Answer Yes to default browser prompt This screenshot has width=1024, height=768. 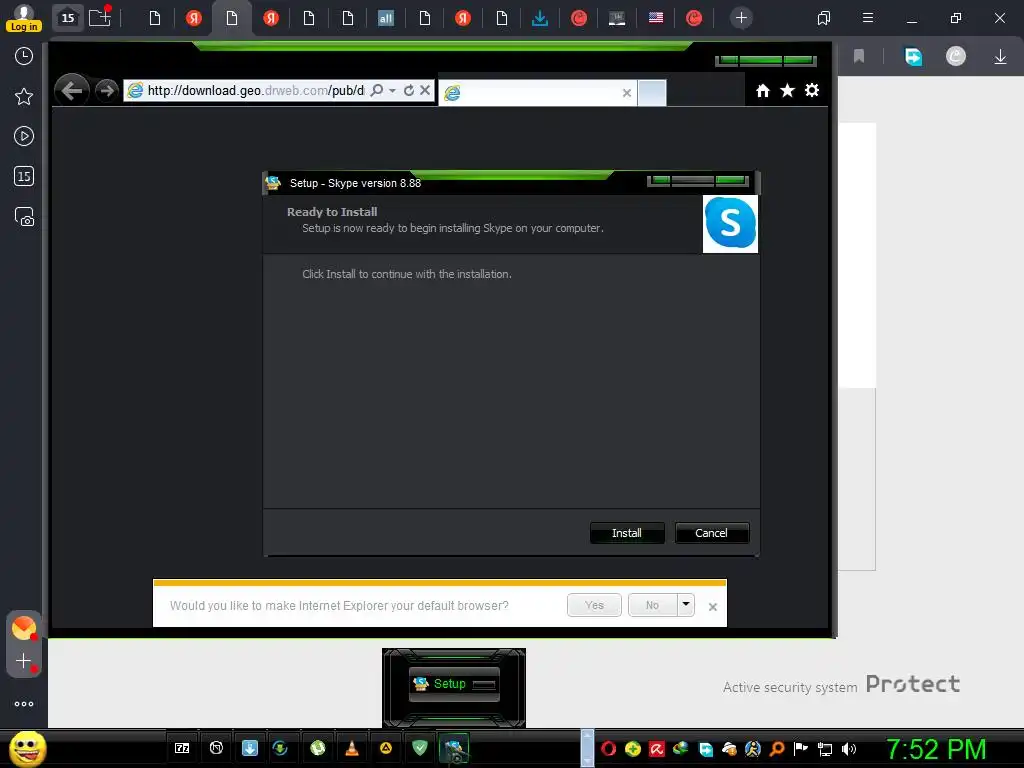[x=594, y=605]
